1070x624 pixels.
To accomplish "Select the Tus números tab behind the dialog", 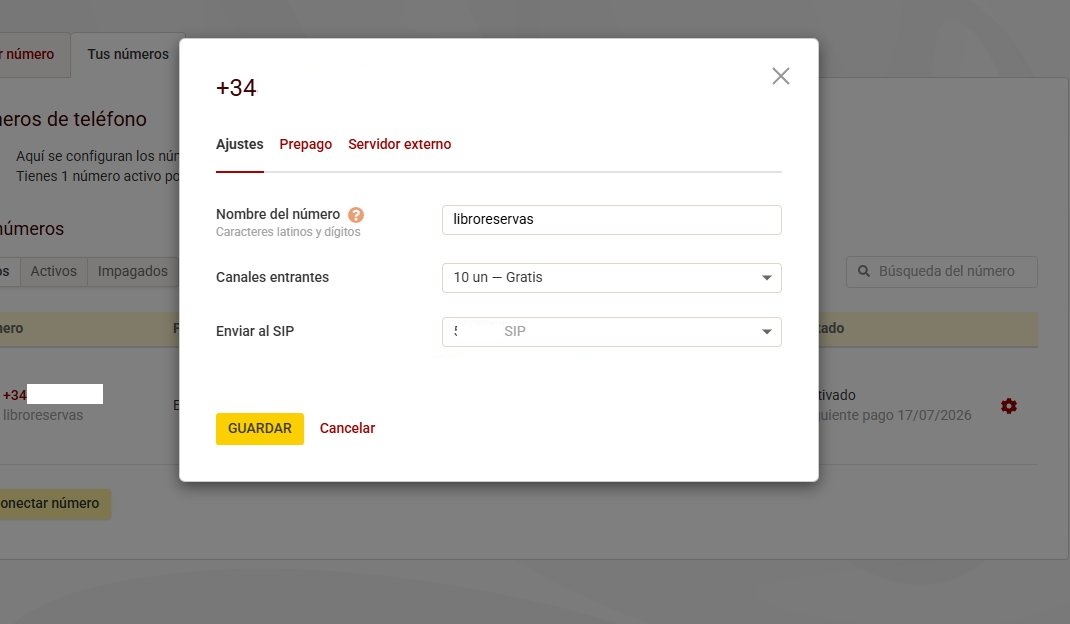I will pos(128,55).
